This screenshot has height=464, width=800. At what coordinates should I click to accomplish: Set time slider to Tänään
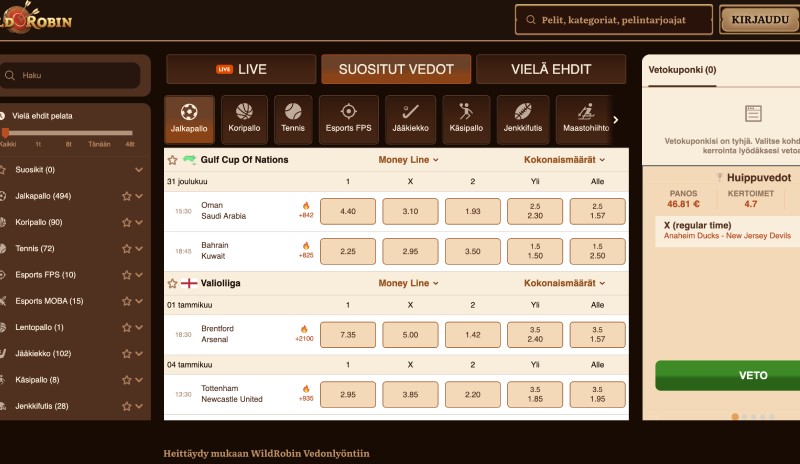(99, 144)
